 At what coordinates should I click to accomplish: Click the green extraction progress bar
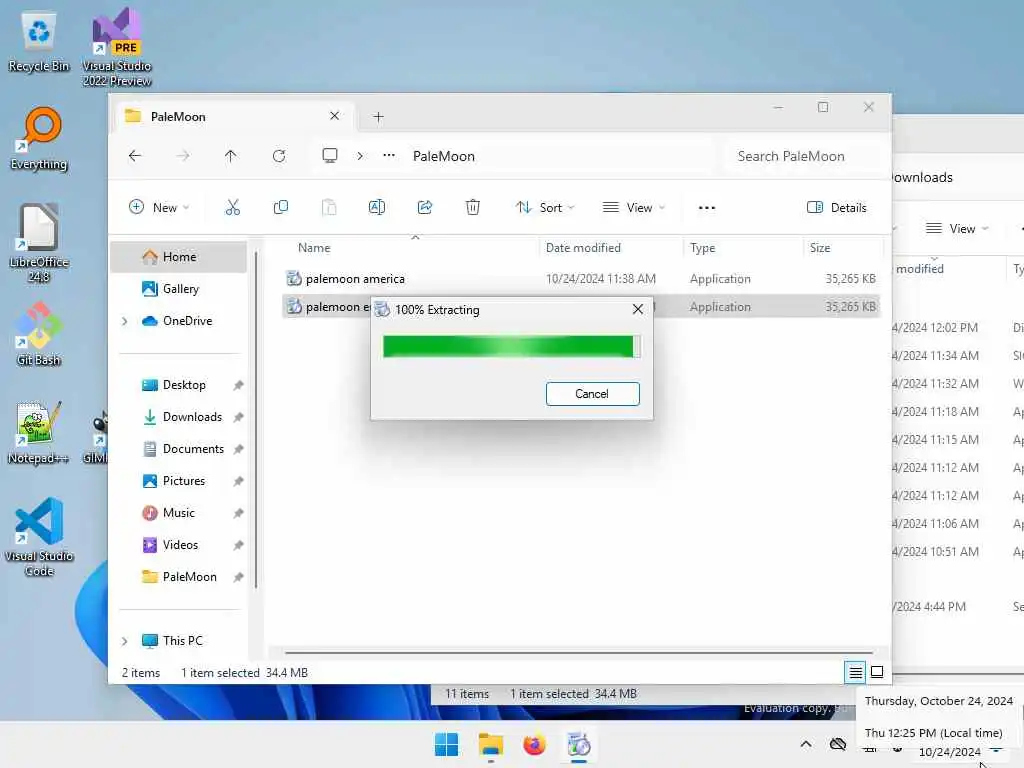511,346
